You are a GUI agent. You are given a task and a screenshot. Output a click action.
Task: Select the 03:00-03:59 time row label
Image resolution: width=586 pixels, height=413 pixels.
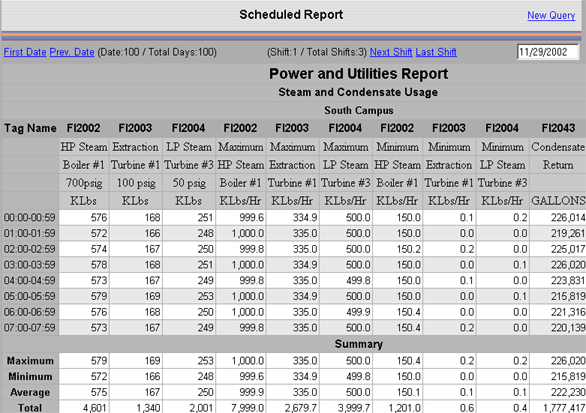[30, 265]
